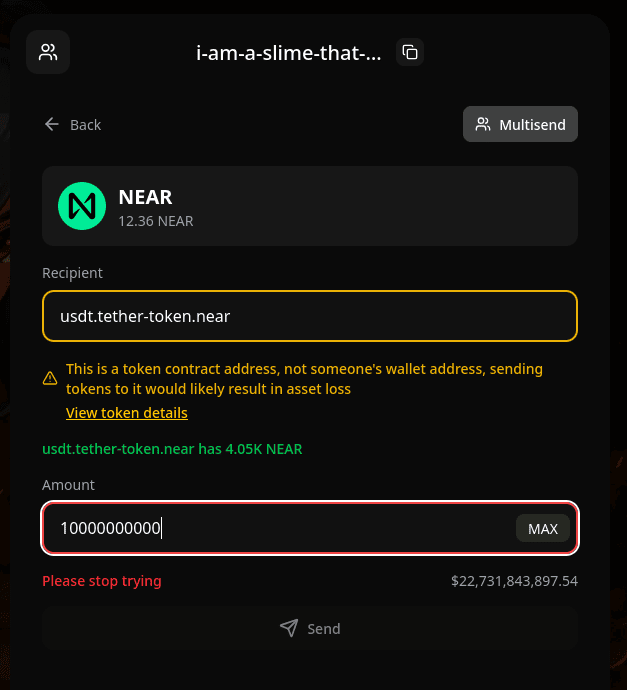Click the dollar value estimate
The width and height of the screenshot is (627, 690).
tap(514, 581)
